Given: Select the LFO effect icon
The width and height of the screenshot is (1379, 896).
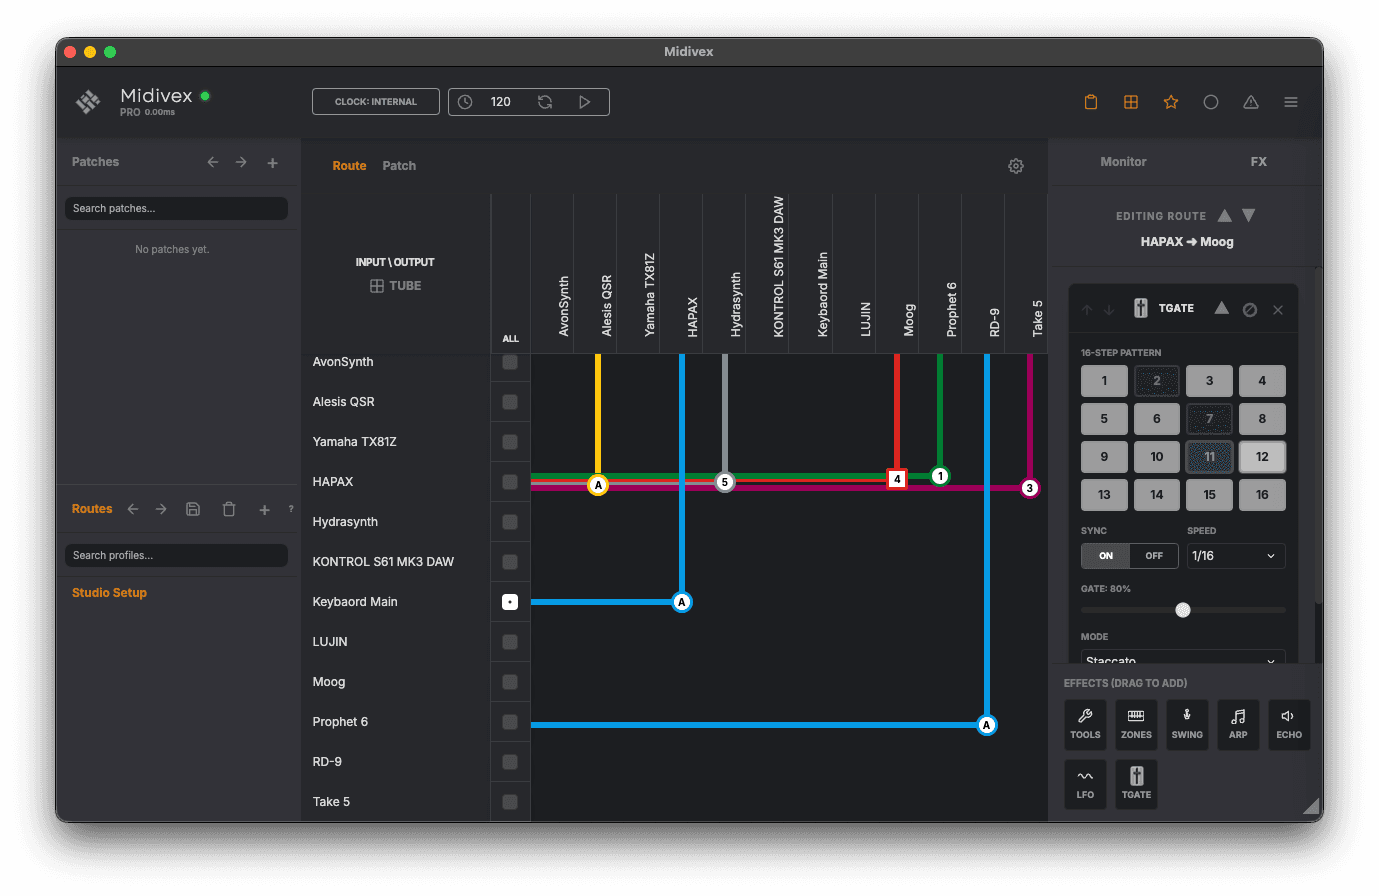Looking at the screenshot, I should (x=1085, y=783).
